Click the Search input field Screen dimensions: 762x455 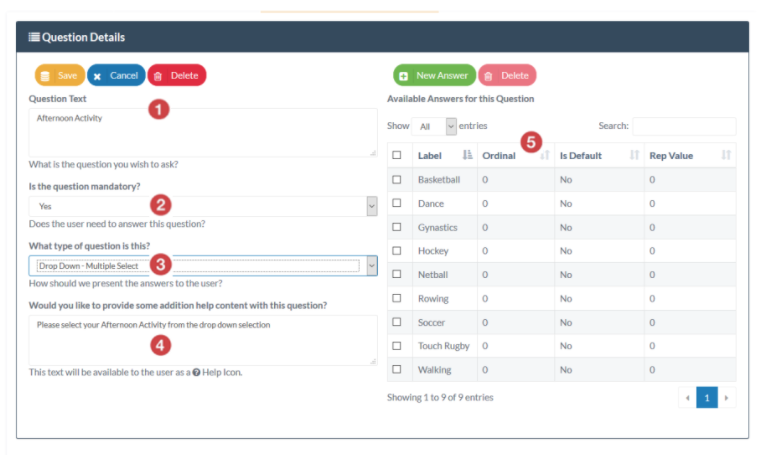pyautogui.click(x=684, y=126)
